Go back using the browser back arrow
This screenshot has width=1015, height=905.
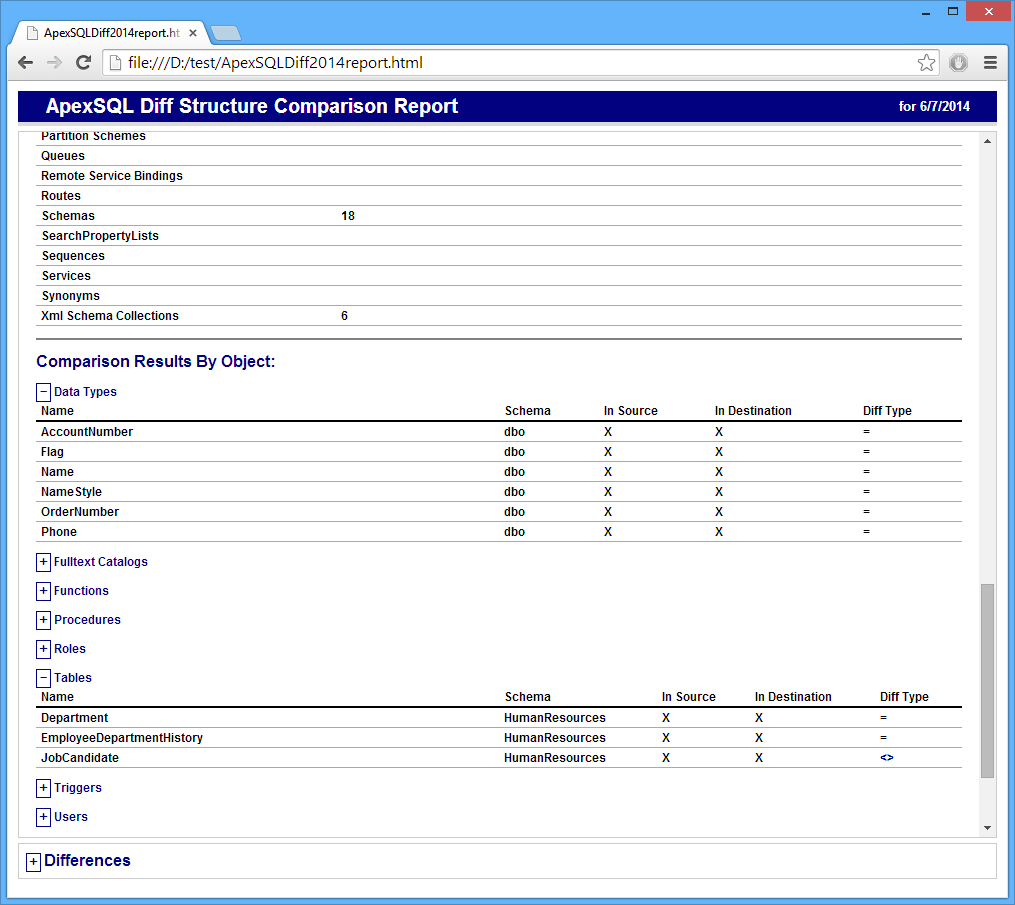point(25,63)
